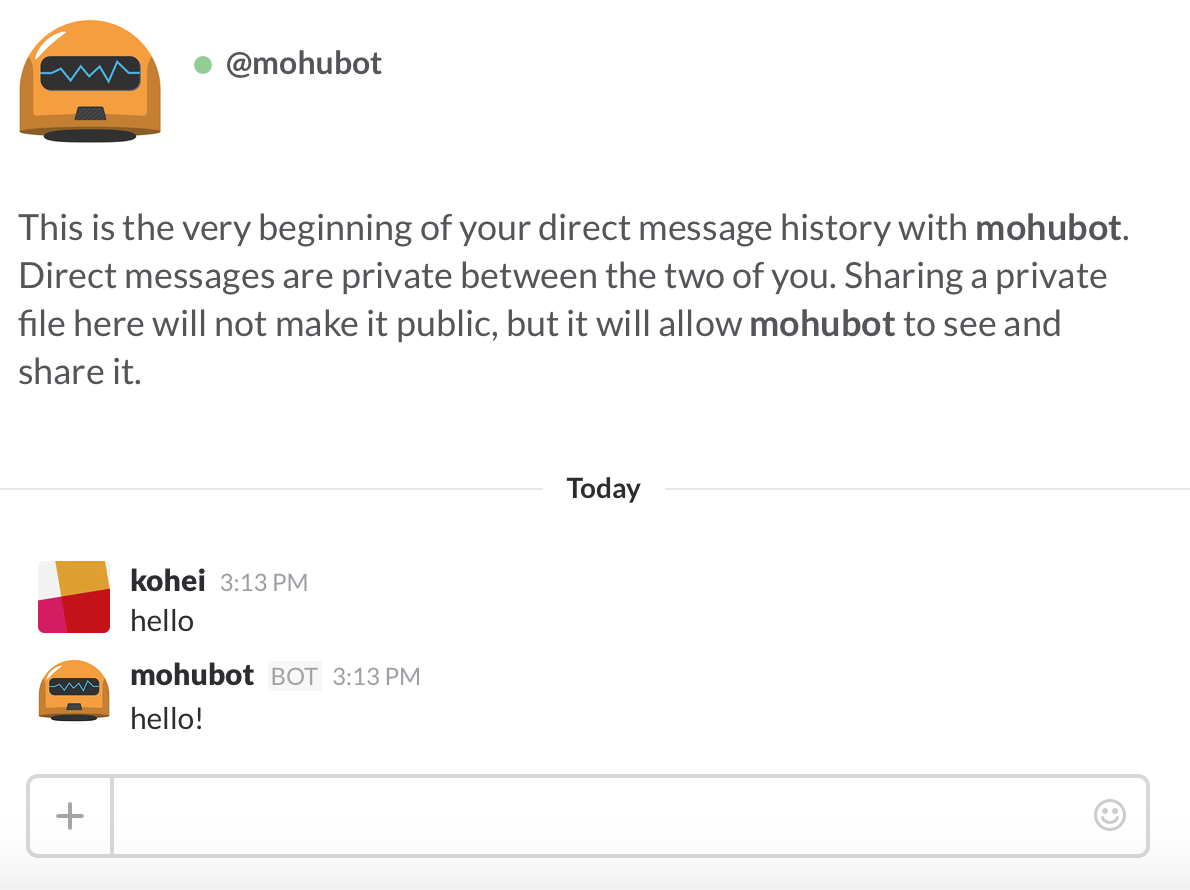Click the 3:13 PM timestamp on hello message
This screenshot has height=890, width=1190.
point(263,582)
